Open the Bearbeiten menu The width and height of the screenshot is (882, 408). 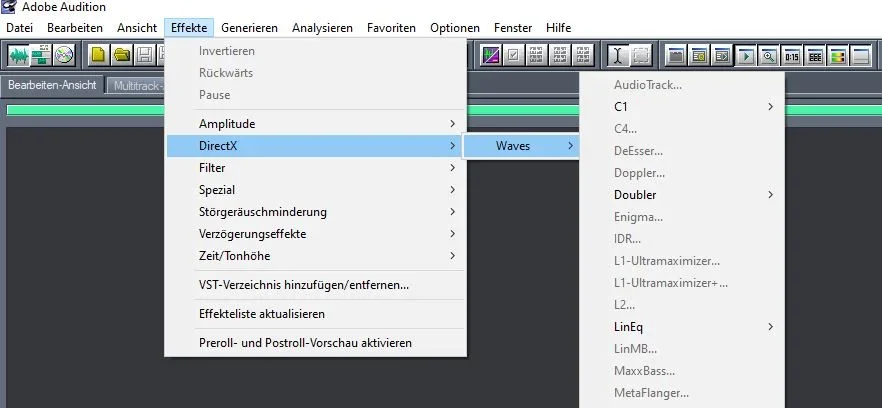(75, 28)
